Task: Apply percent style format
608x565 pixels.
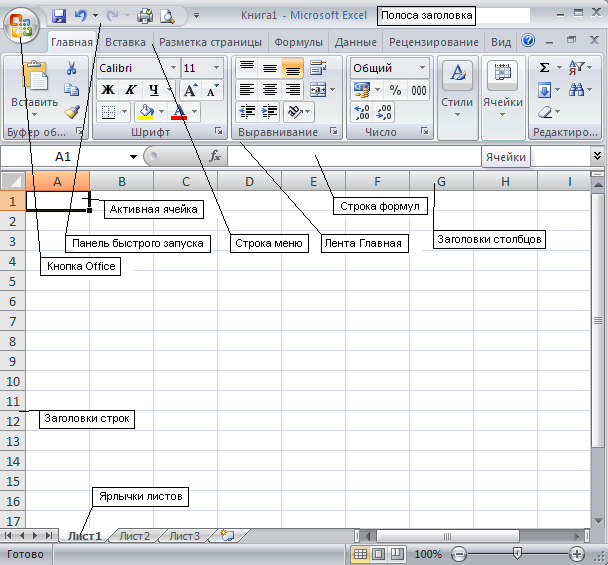Action: point(395,90)
